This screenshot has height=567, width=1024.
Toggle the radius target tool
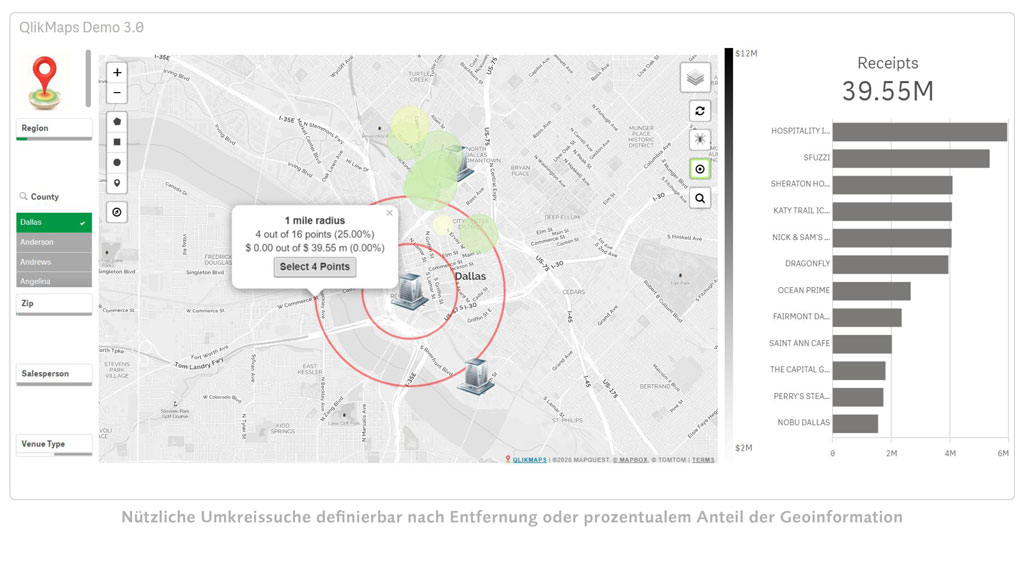pos(700,169)
